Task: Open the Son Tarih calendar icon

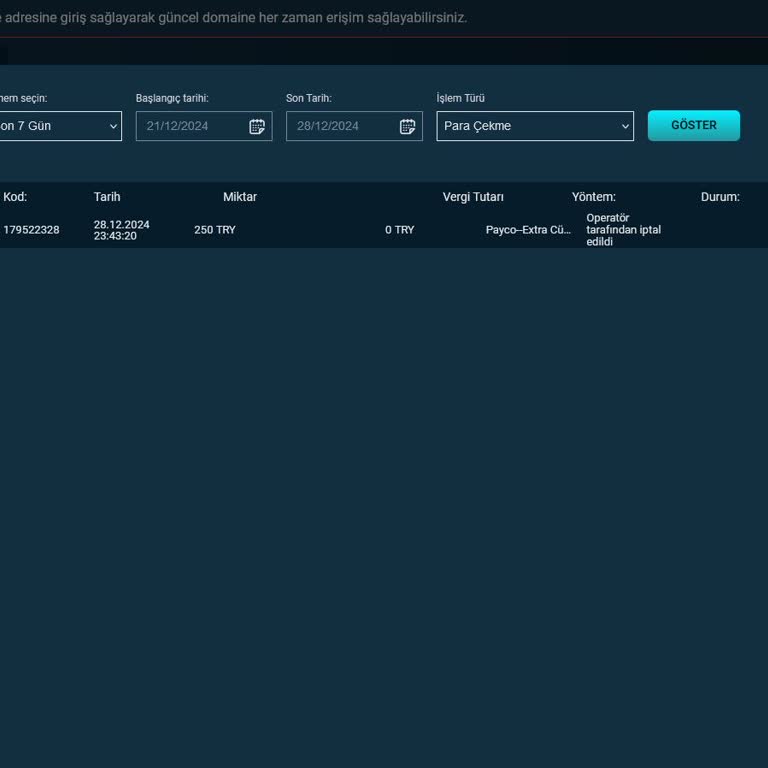Action: 407,126
